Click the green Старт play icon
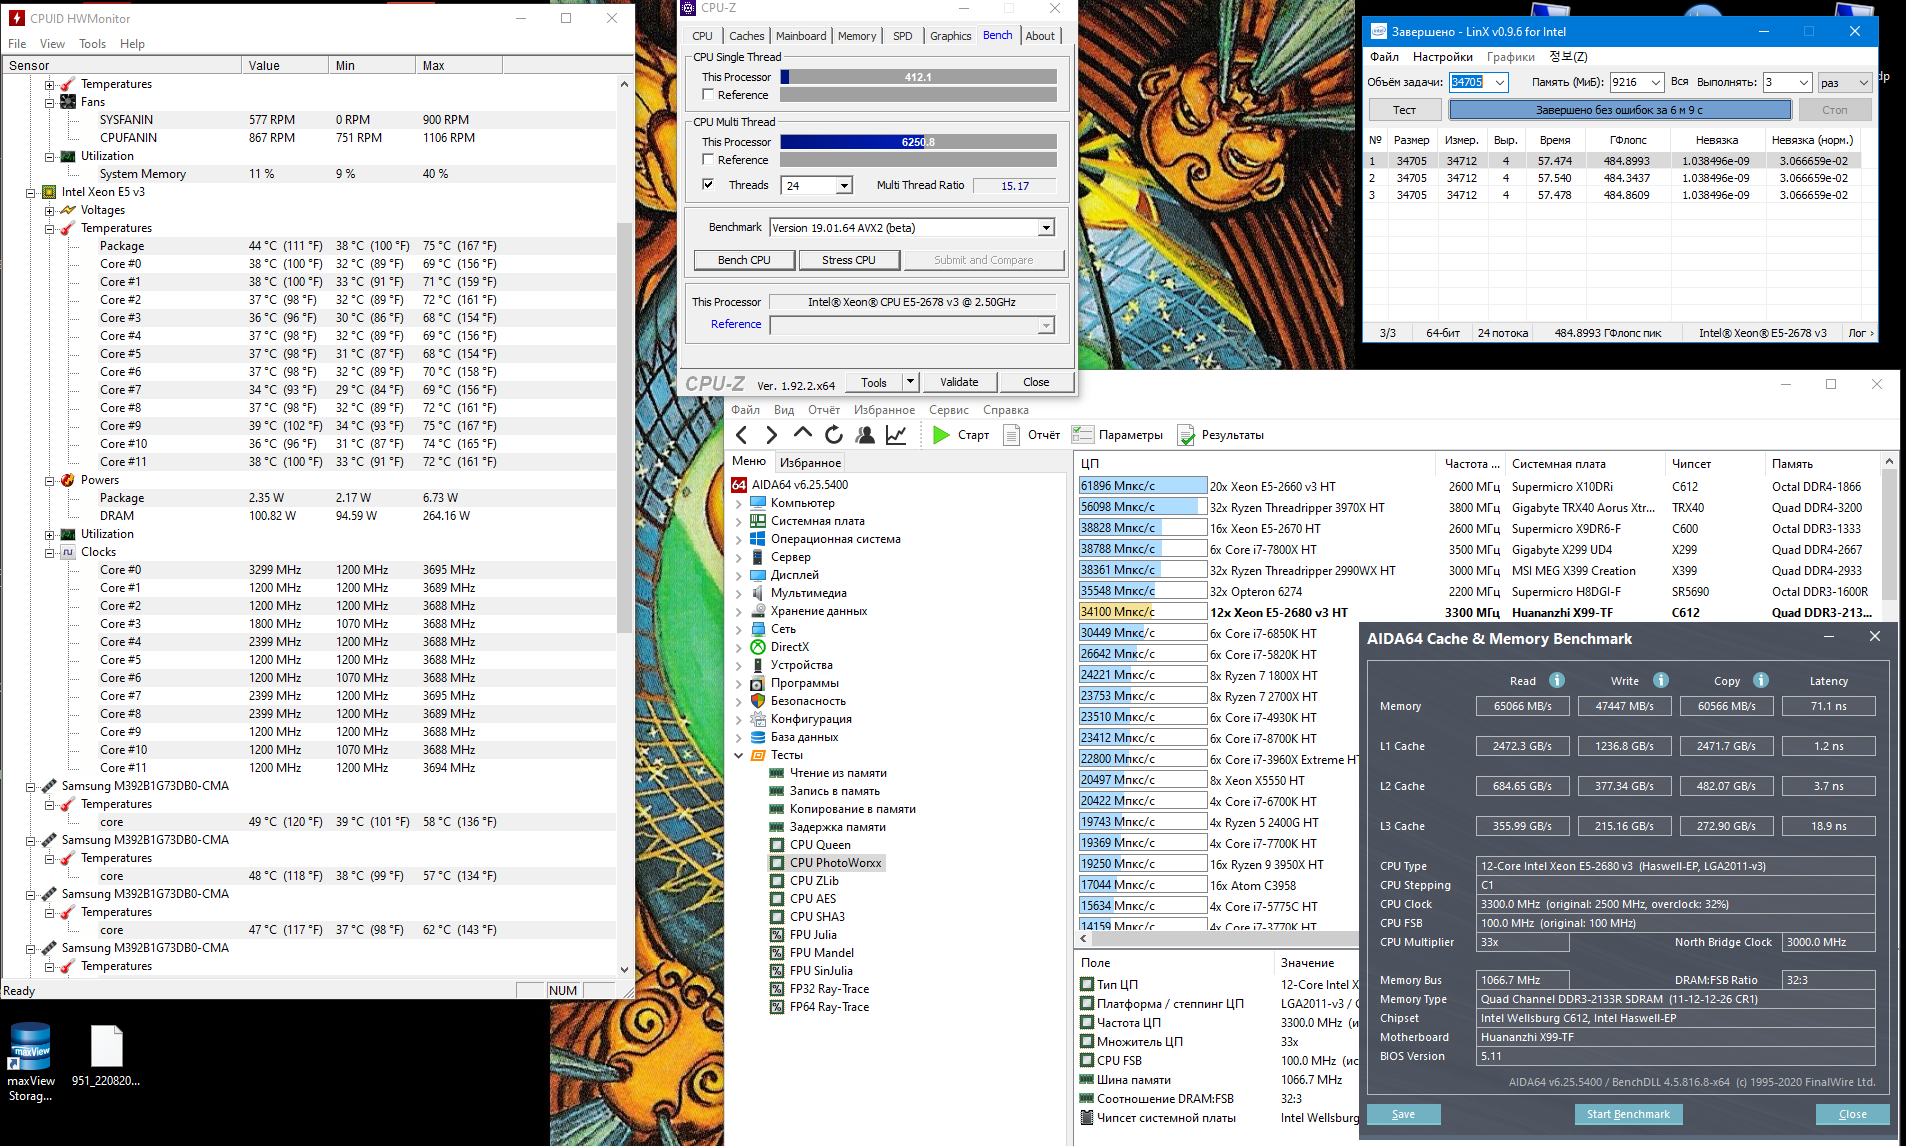Image resolution: width=1906 pixels, height=1146 pixels. (x=941, y=435)
